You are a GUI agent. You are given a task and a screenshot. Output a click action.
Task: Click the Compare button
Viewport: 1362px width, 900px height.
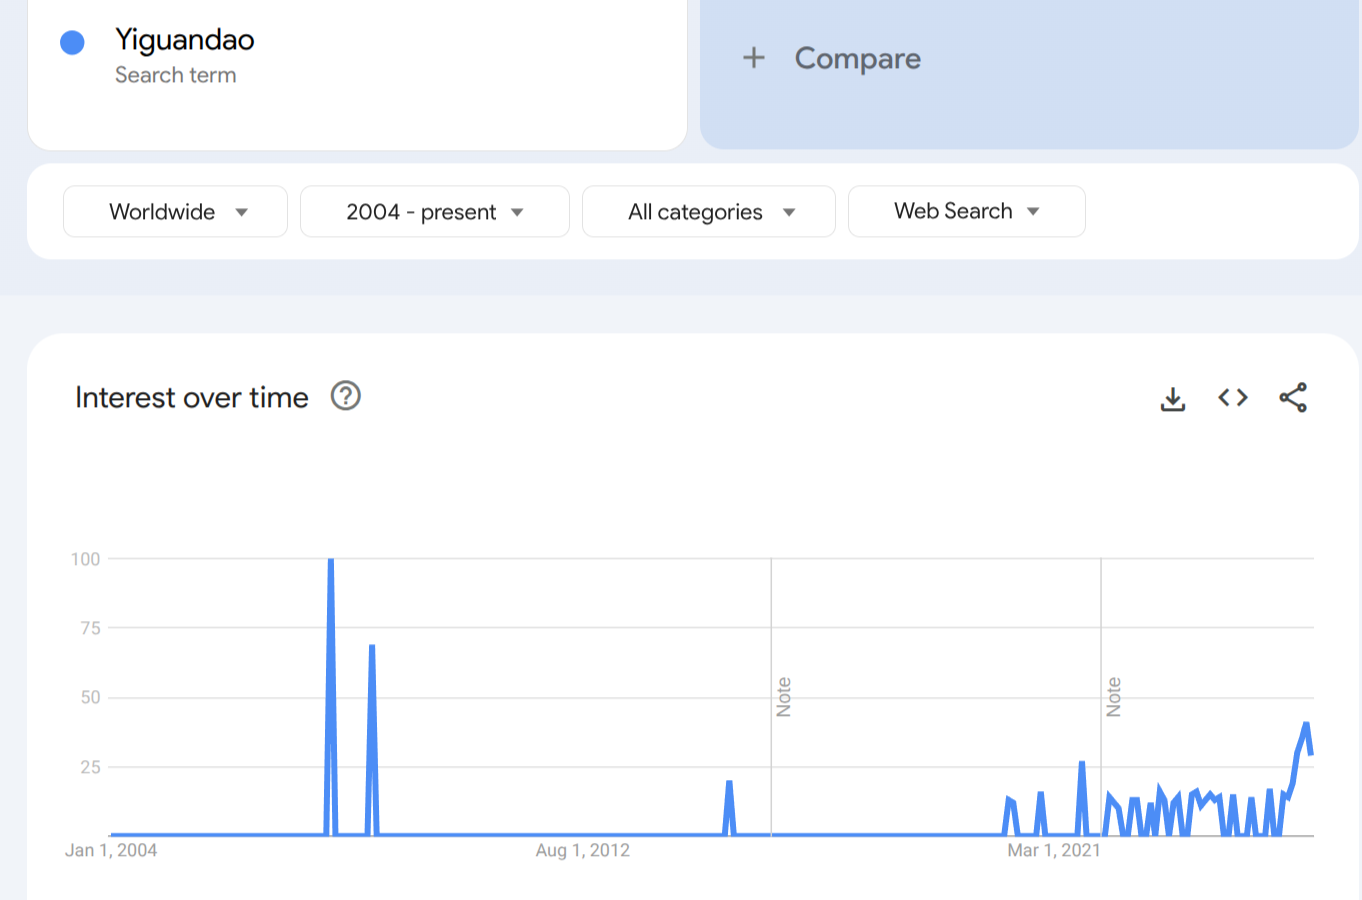coord(857,58)
